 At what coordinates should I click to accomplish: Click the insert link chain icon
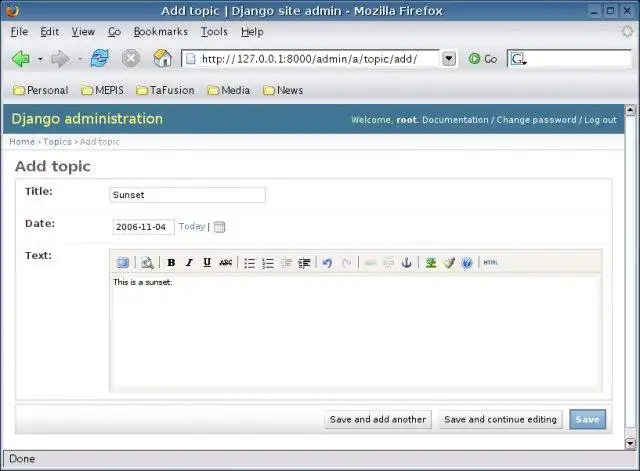370,263
